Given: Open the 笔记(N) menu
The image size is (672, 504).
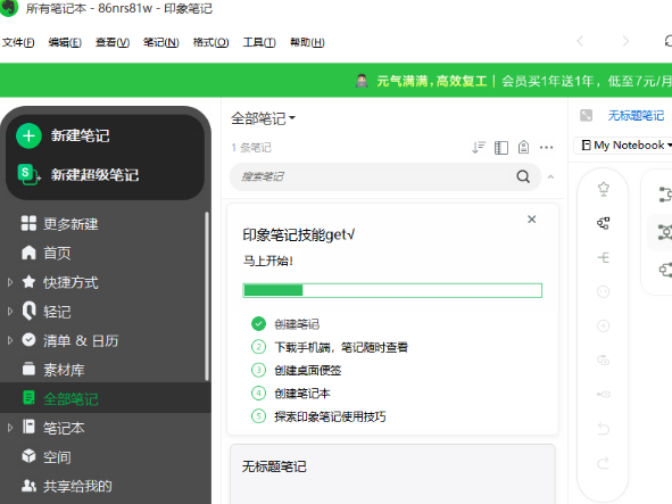Looking at the screenshot, I should 161,42.
